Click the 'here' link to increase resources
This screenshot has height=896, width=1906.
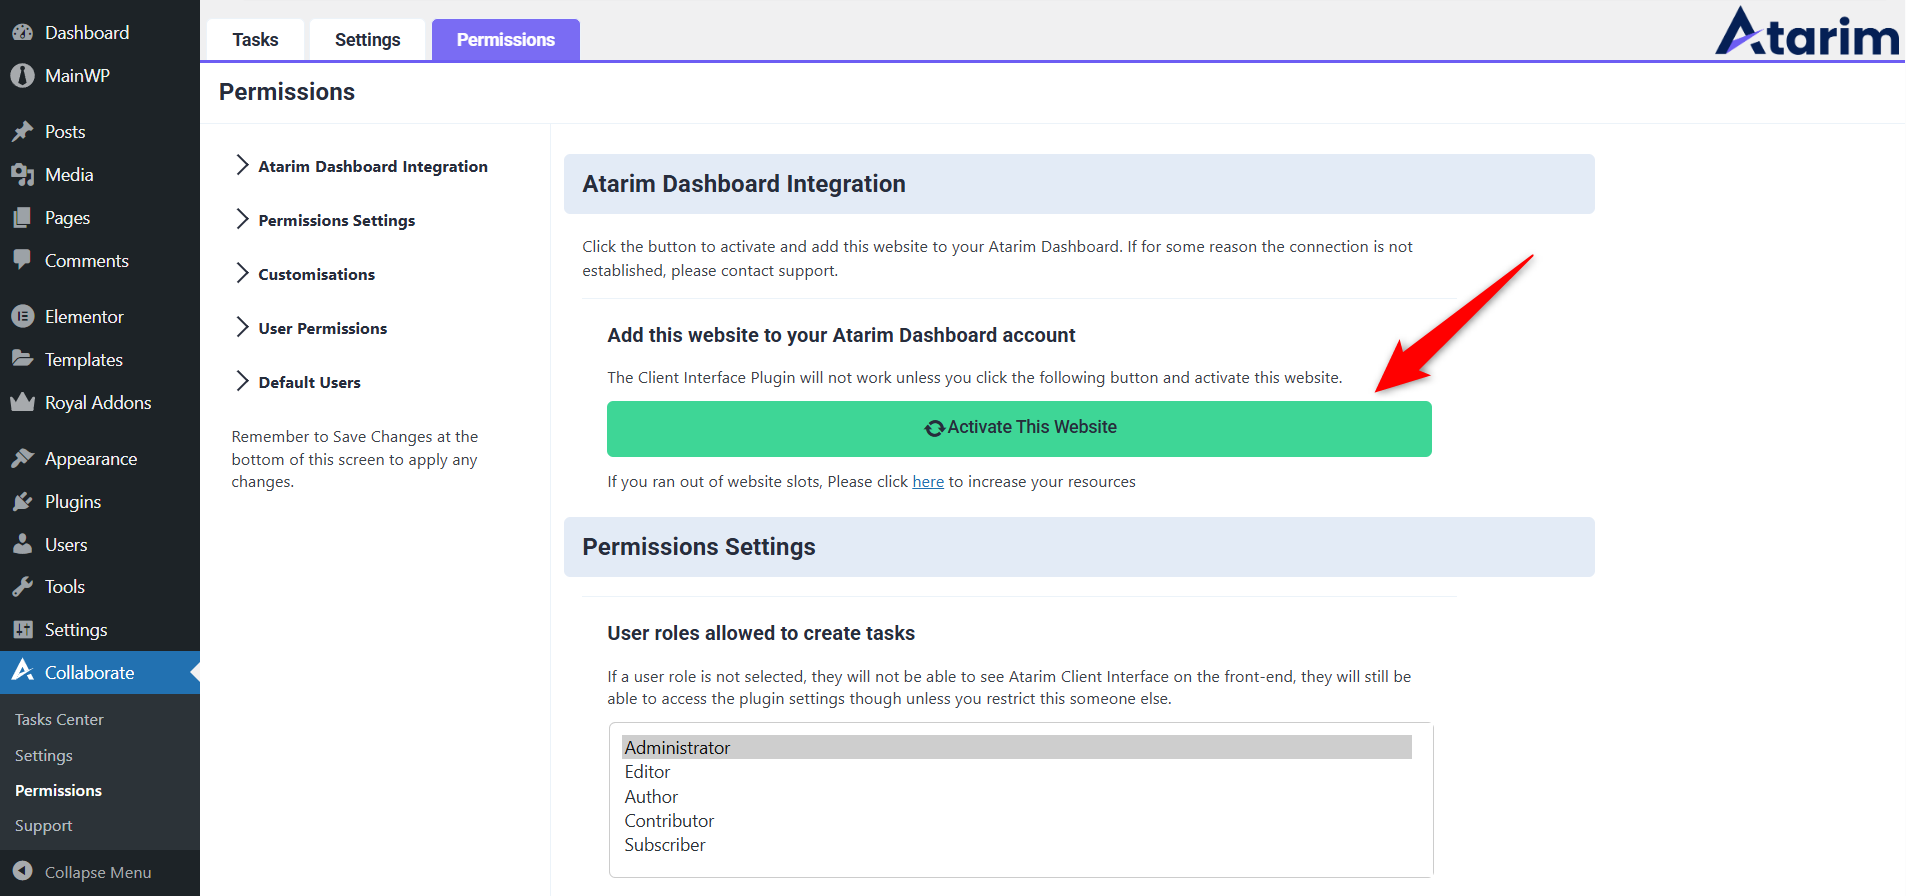(x=928, y=481)
